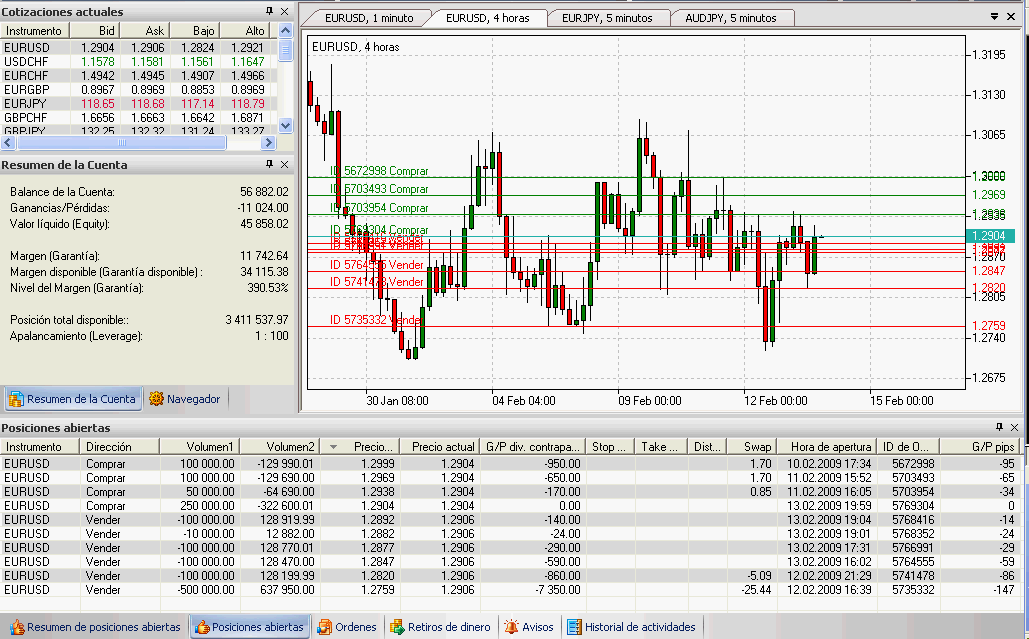Open the Navegador gear icon tab
Screen dimensions: 1029x639
(x=156, y=399)
